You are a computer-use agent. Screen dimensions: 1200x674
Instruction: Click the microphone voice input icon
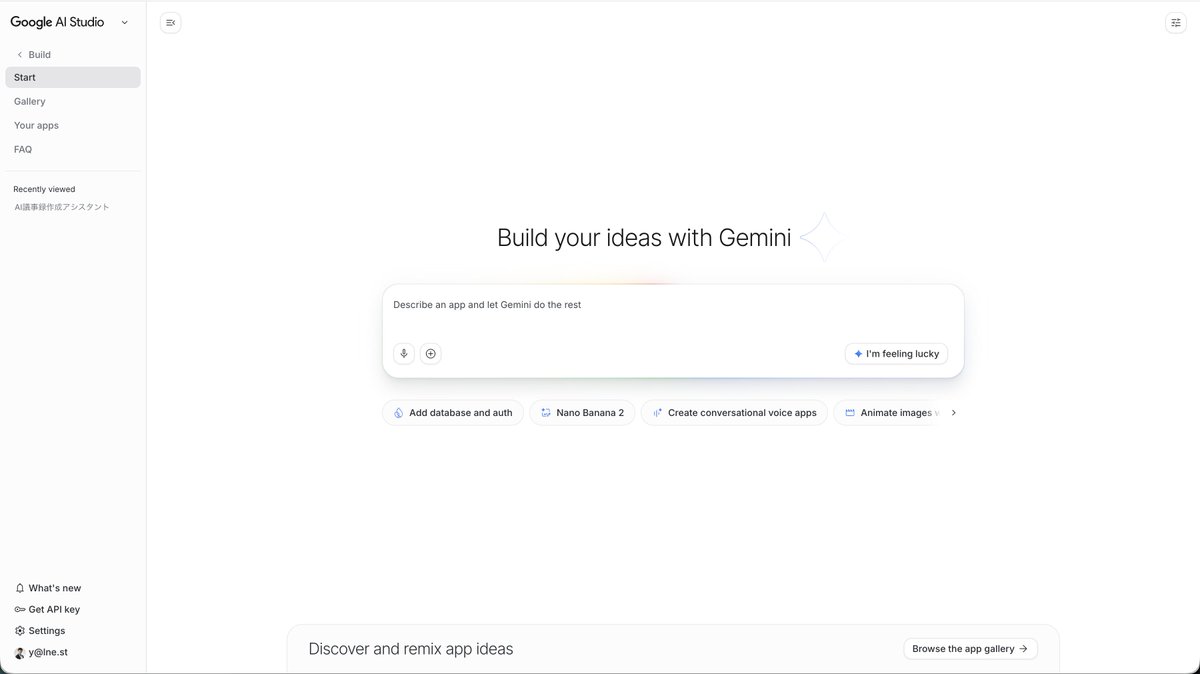(x=404, y=353)
